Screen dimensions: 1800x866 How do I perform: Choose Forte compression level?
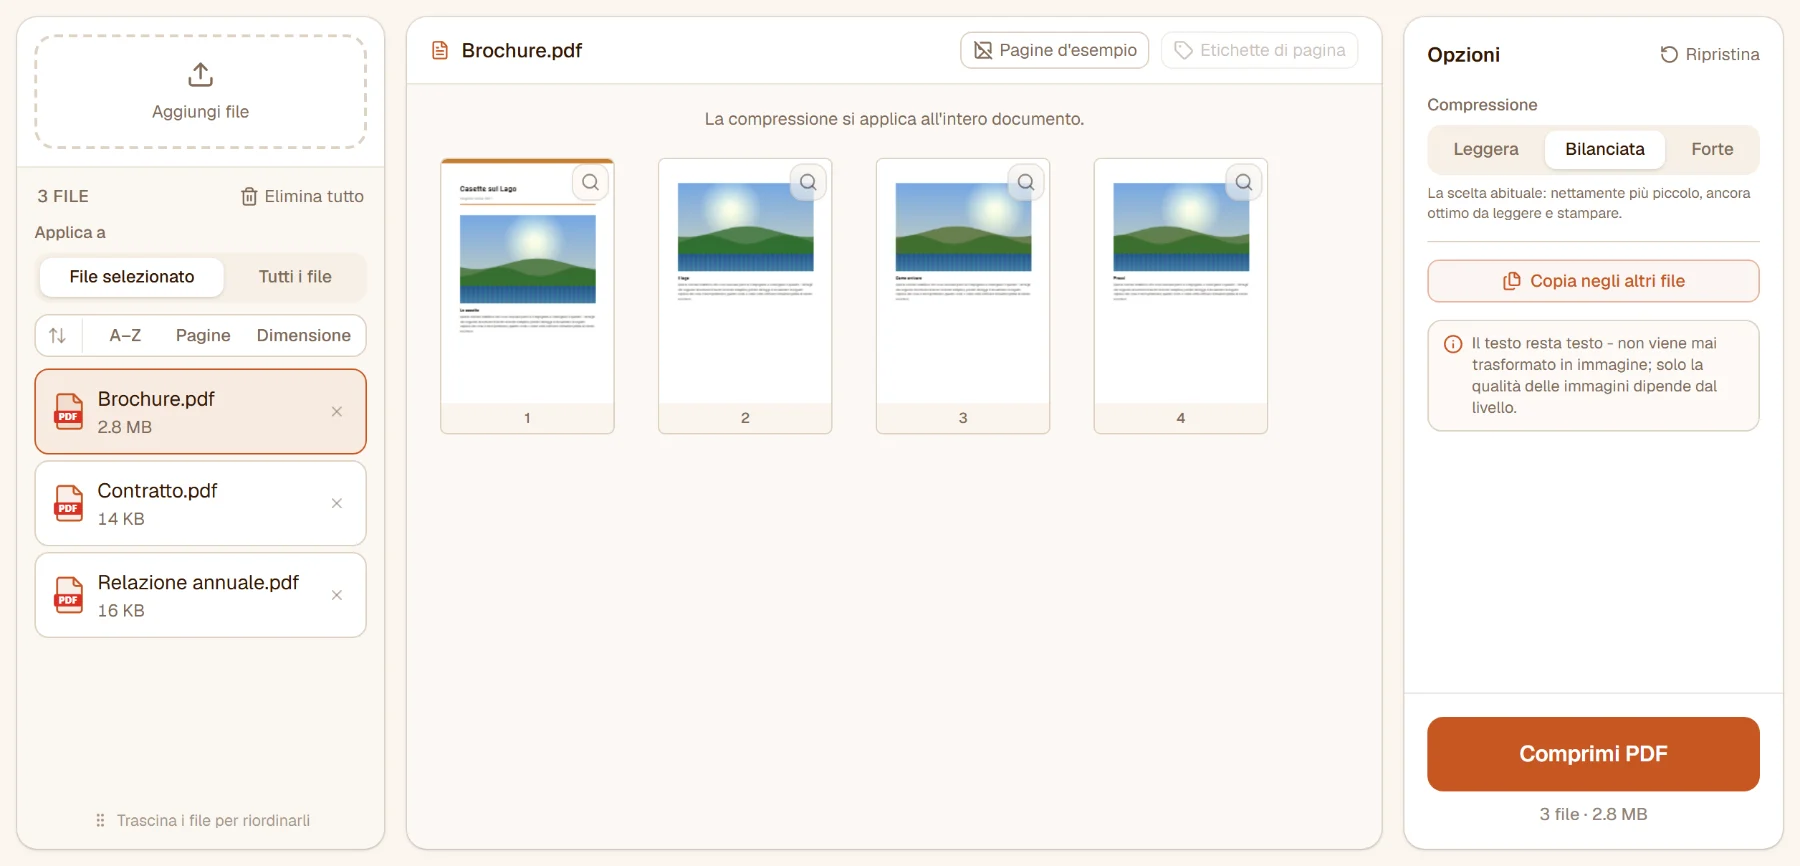click(1712, 150)
